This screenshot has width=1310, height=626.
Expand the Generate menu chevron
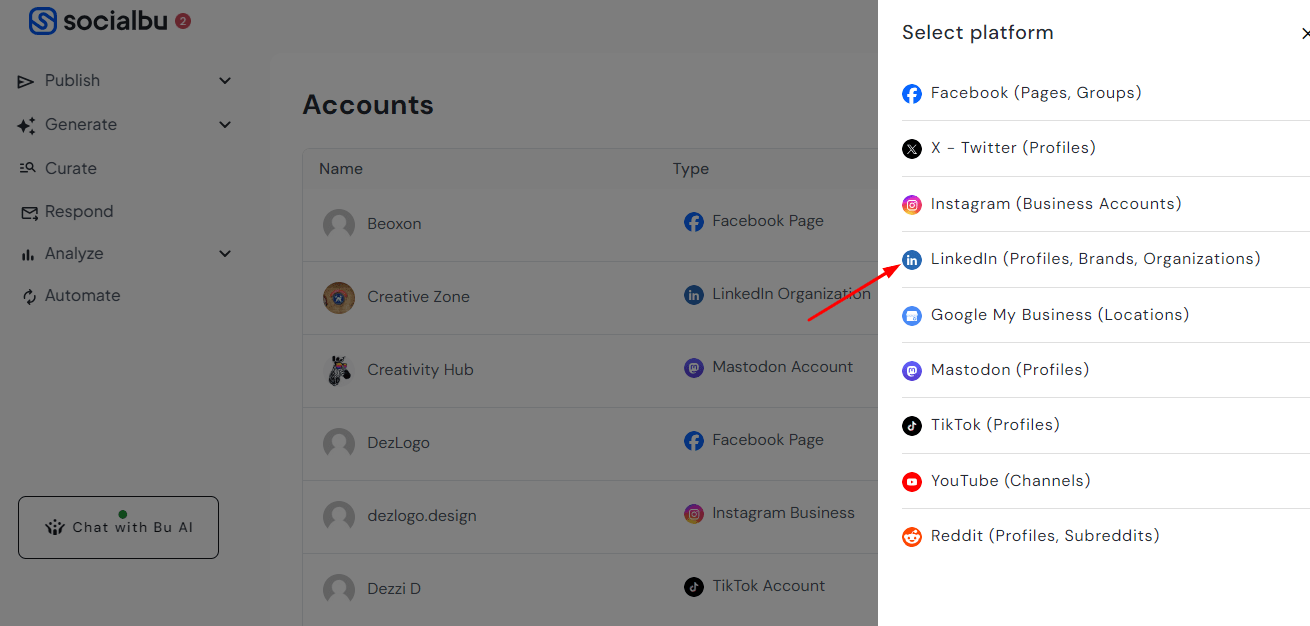click(225, 125)
